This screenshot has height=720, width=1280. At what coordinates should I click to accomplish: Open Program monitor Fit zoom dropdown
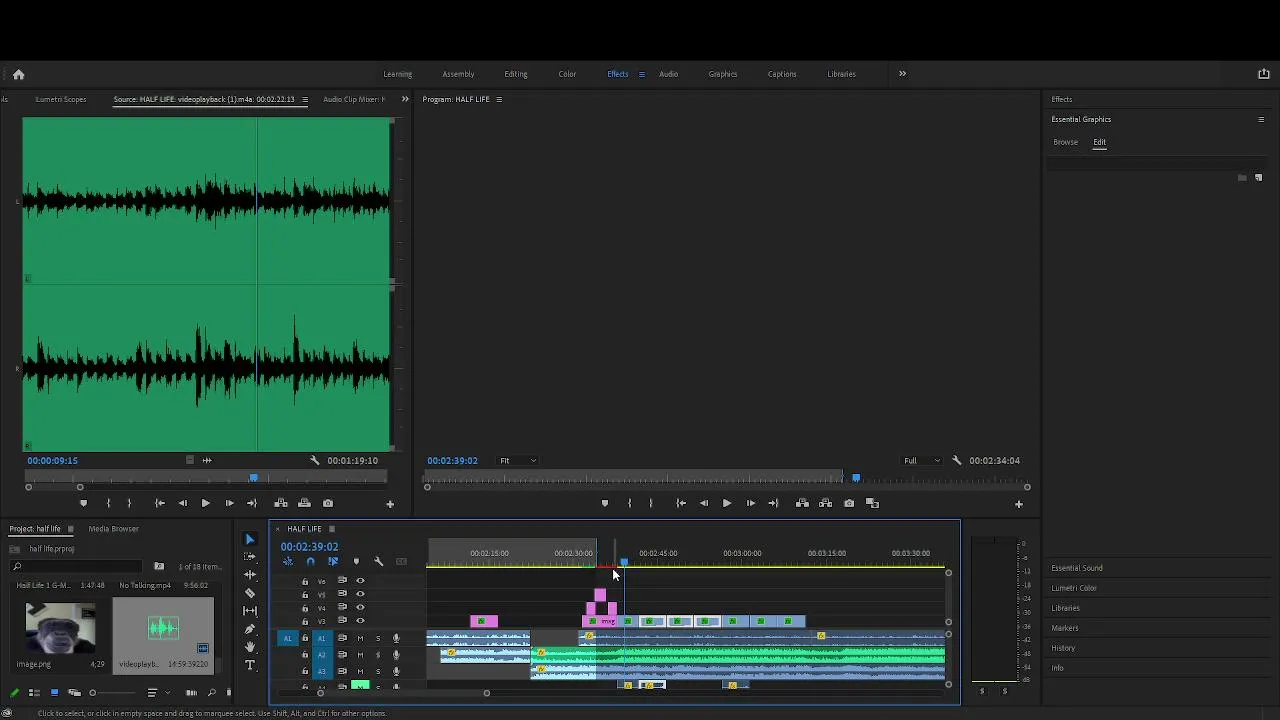[518, 461]
